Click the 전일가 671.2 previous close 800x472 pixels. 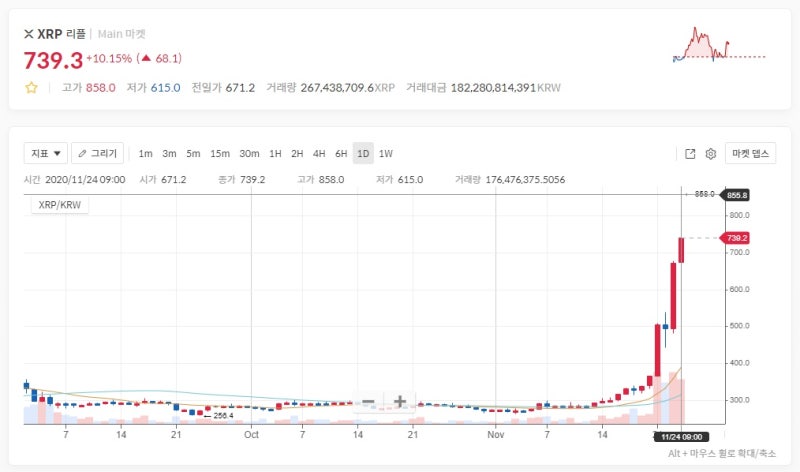[223, 88]
